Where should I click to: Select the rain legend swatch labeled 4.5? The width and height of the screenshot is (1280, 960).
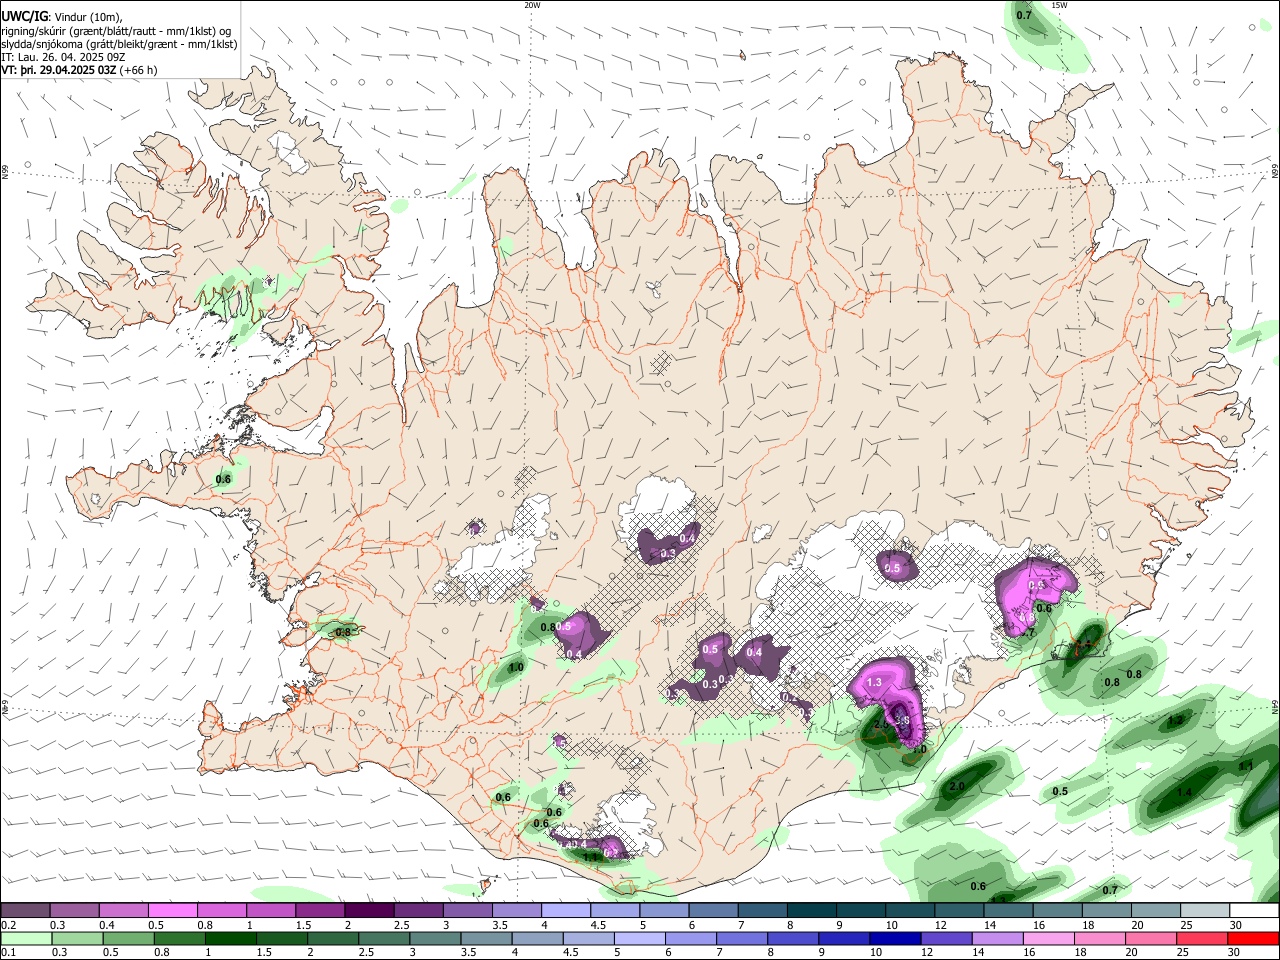[588, 939]
